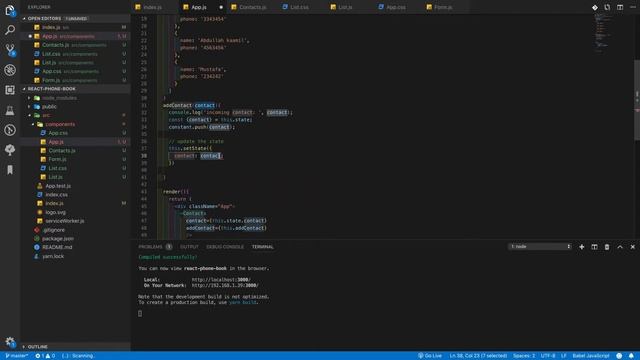Select Contacts.js in Open Editors list

pyautogui.click(x=76, y=45)
